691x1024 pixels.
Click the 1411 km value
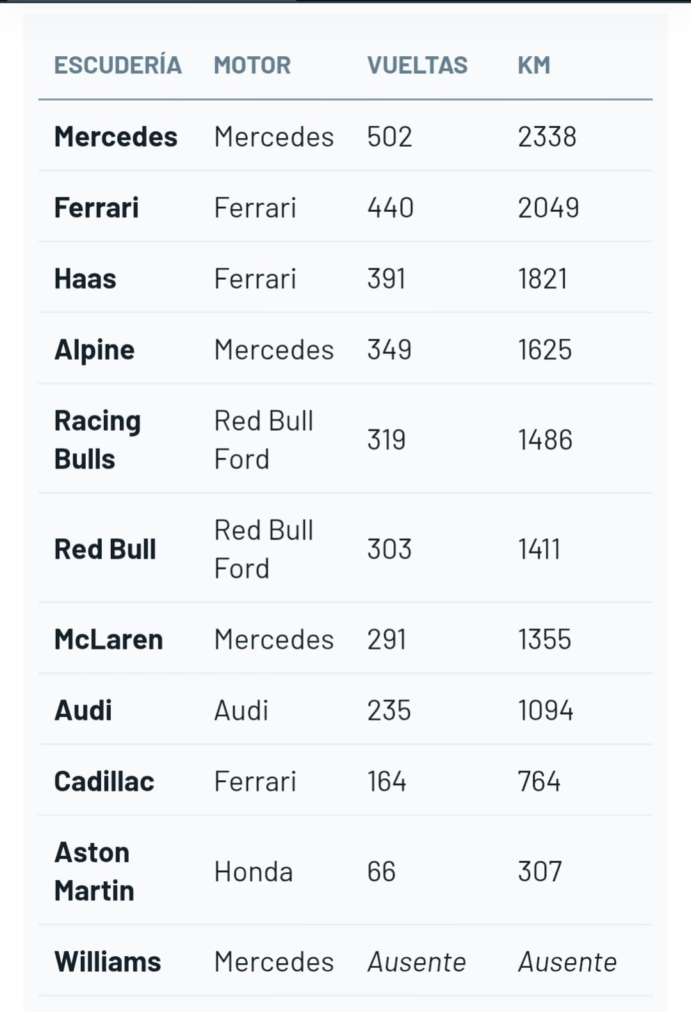(x=539, y=549)
